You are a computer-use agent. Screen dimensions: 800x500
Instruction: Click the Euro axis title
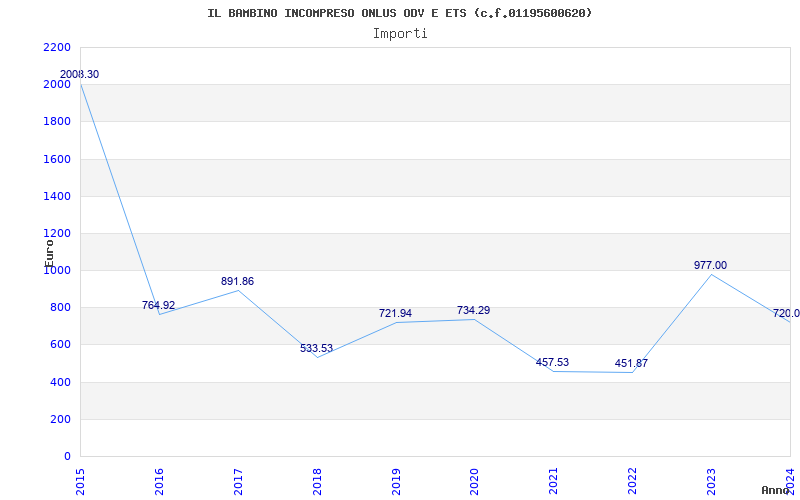coord(49,253)
